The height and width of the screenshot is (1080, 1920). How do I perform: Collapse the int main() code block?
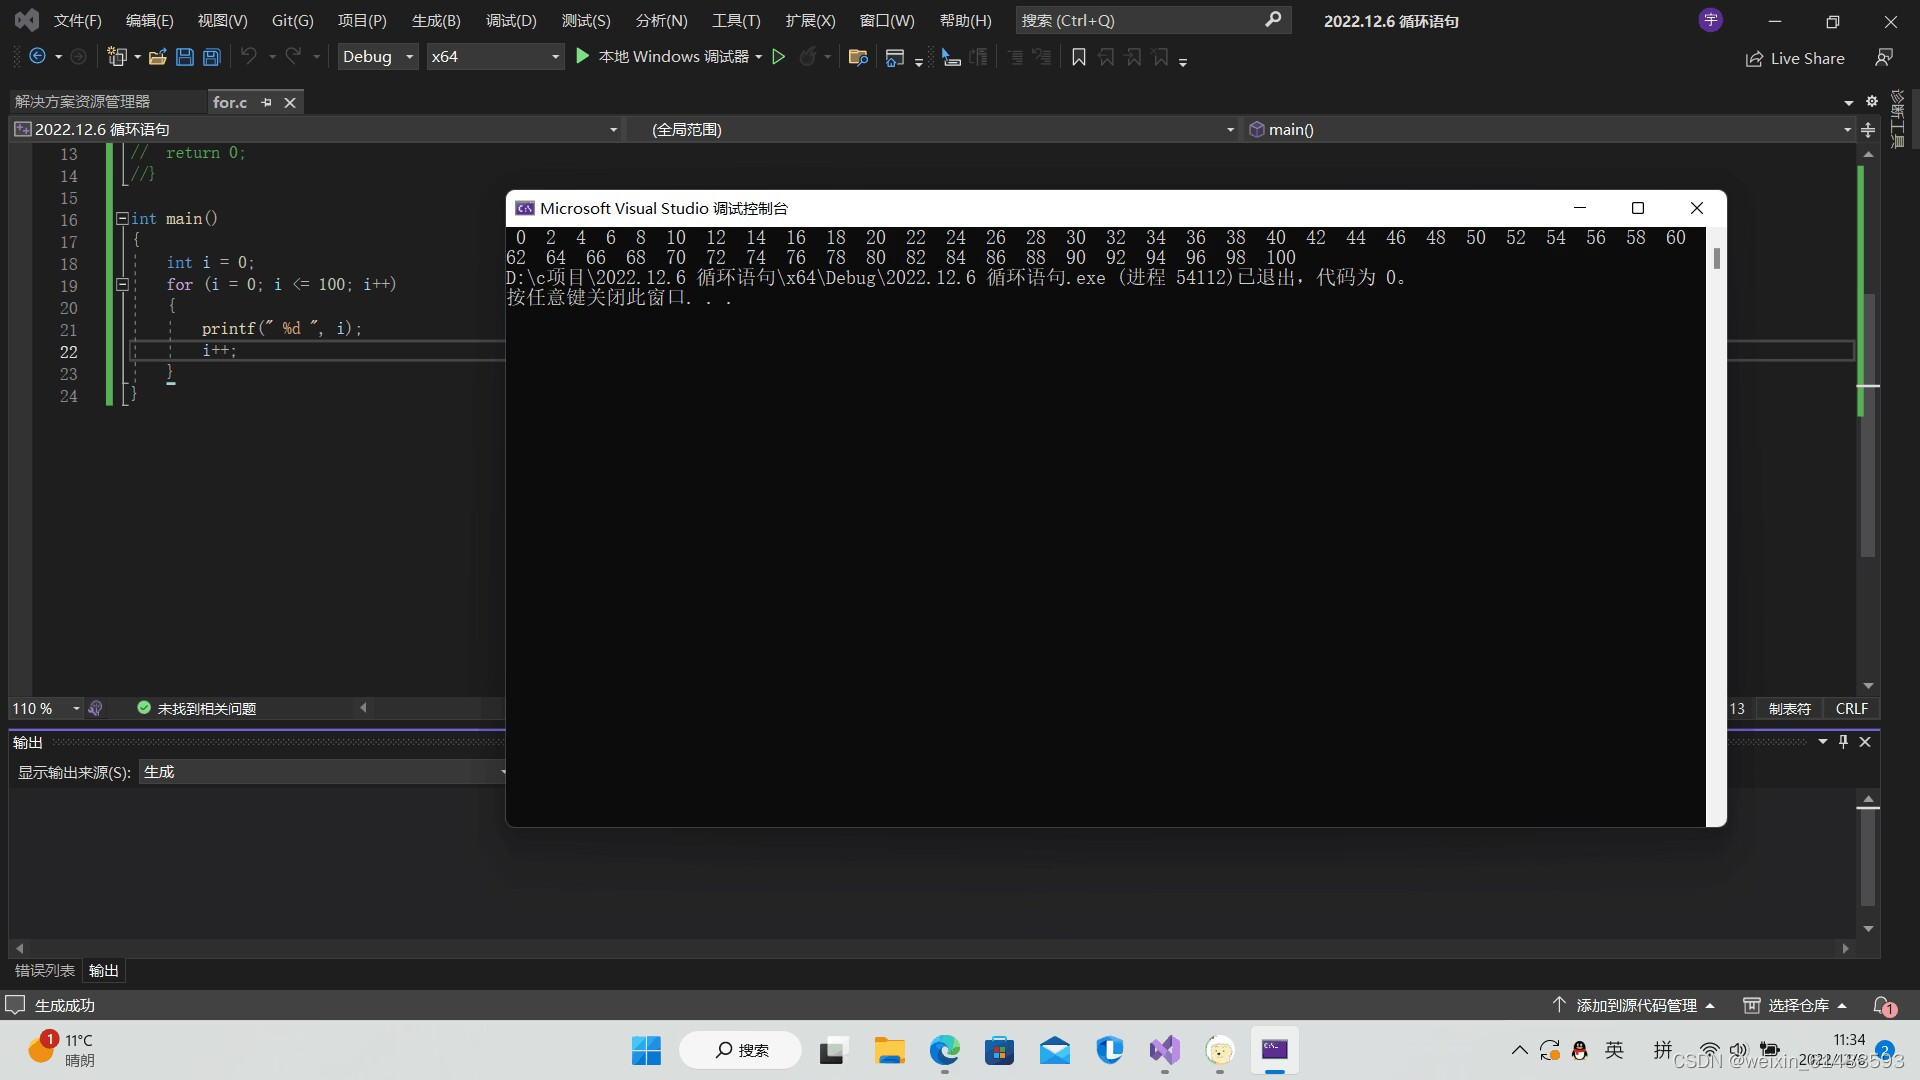[x=122, y=218]
